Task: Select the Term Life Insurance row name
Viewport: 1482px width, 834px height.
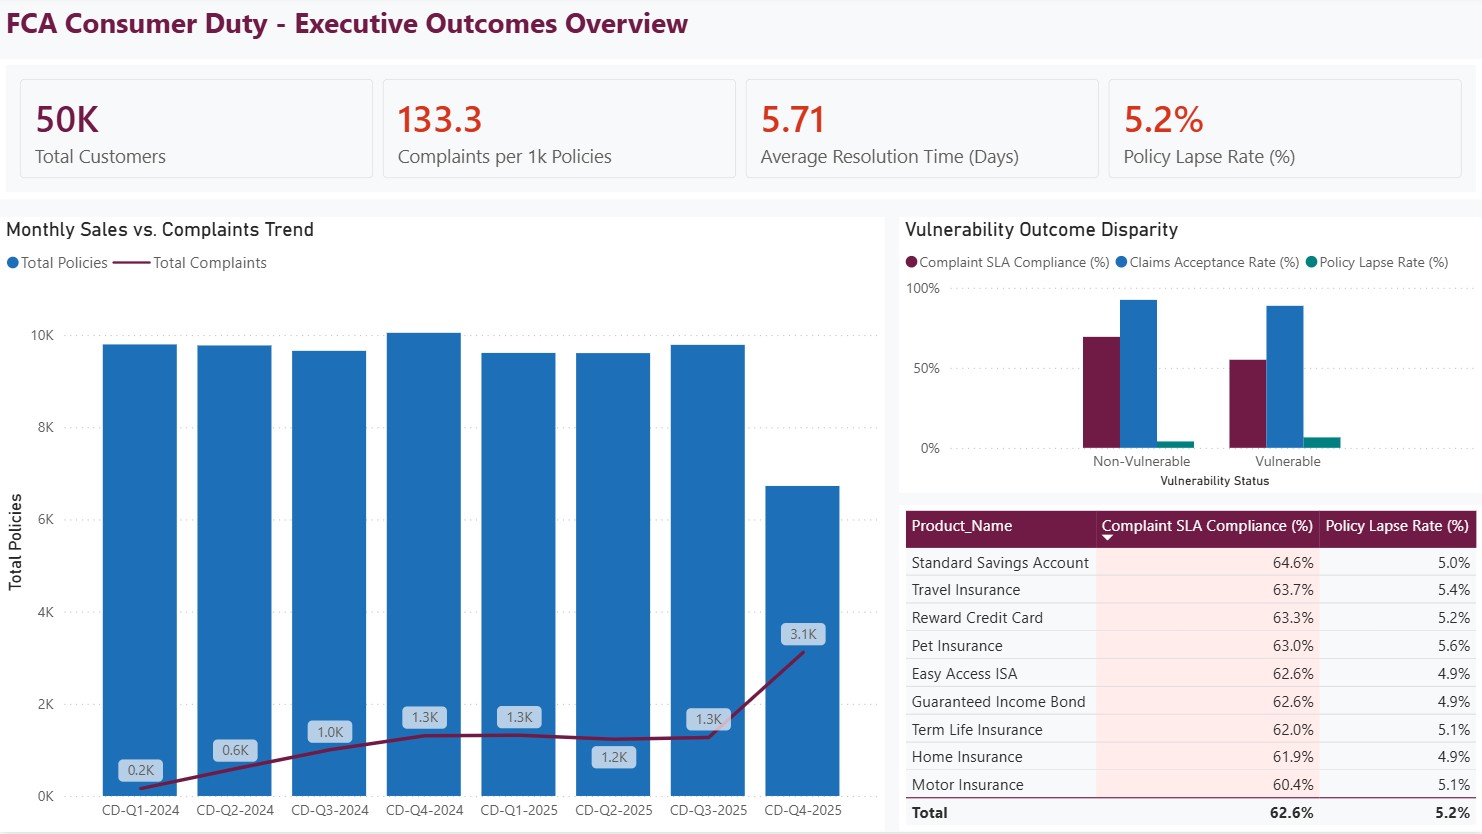Action: click(976, 730)
